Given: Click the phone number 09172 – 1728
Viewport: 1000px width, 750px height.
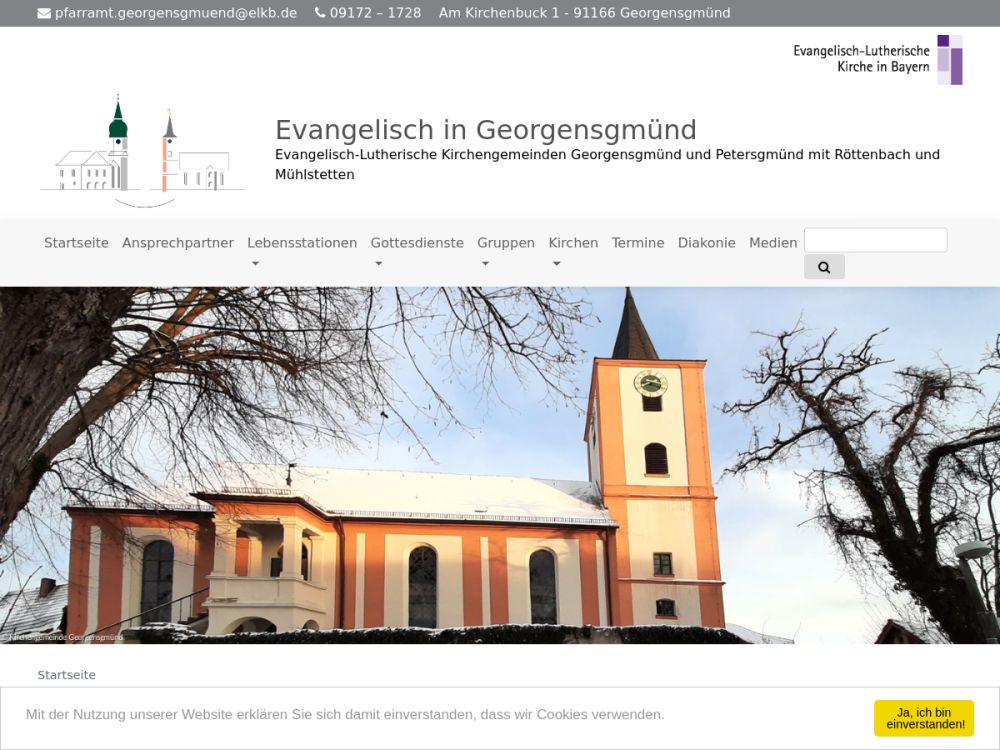Looking at the screenshot, I should [375, 13].
